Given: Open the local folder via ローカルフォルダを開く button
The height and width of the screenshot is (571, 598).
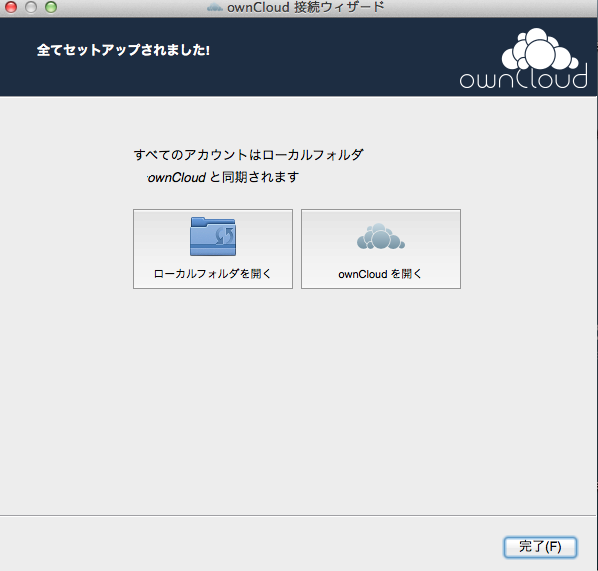Looking at the screenshot, I should (x=213, y=249).
